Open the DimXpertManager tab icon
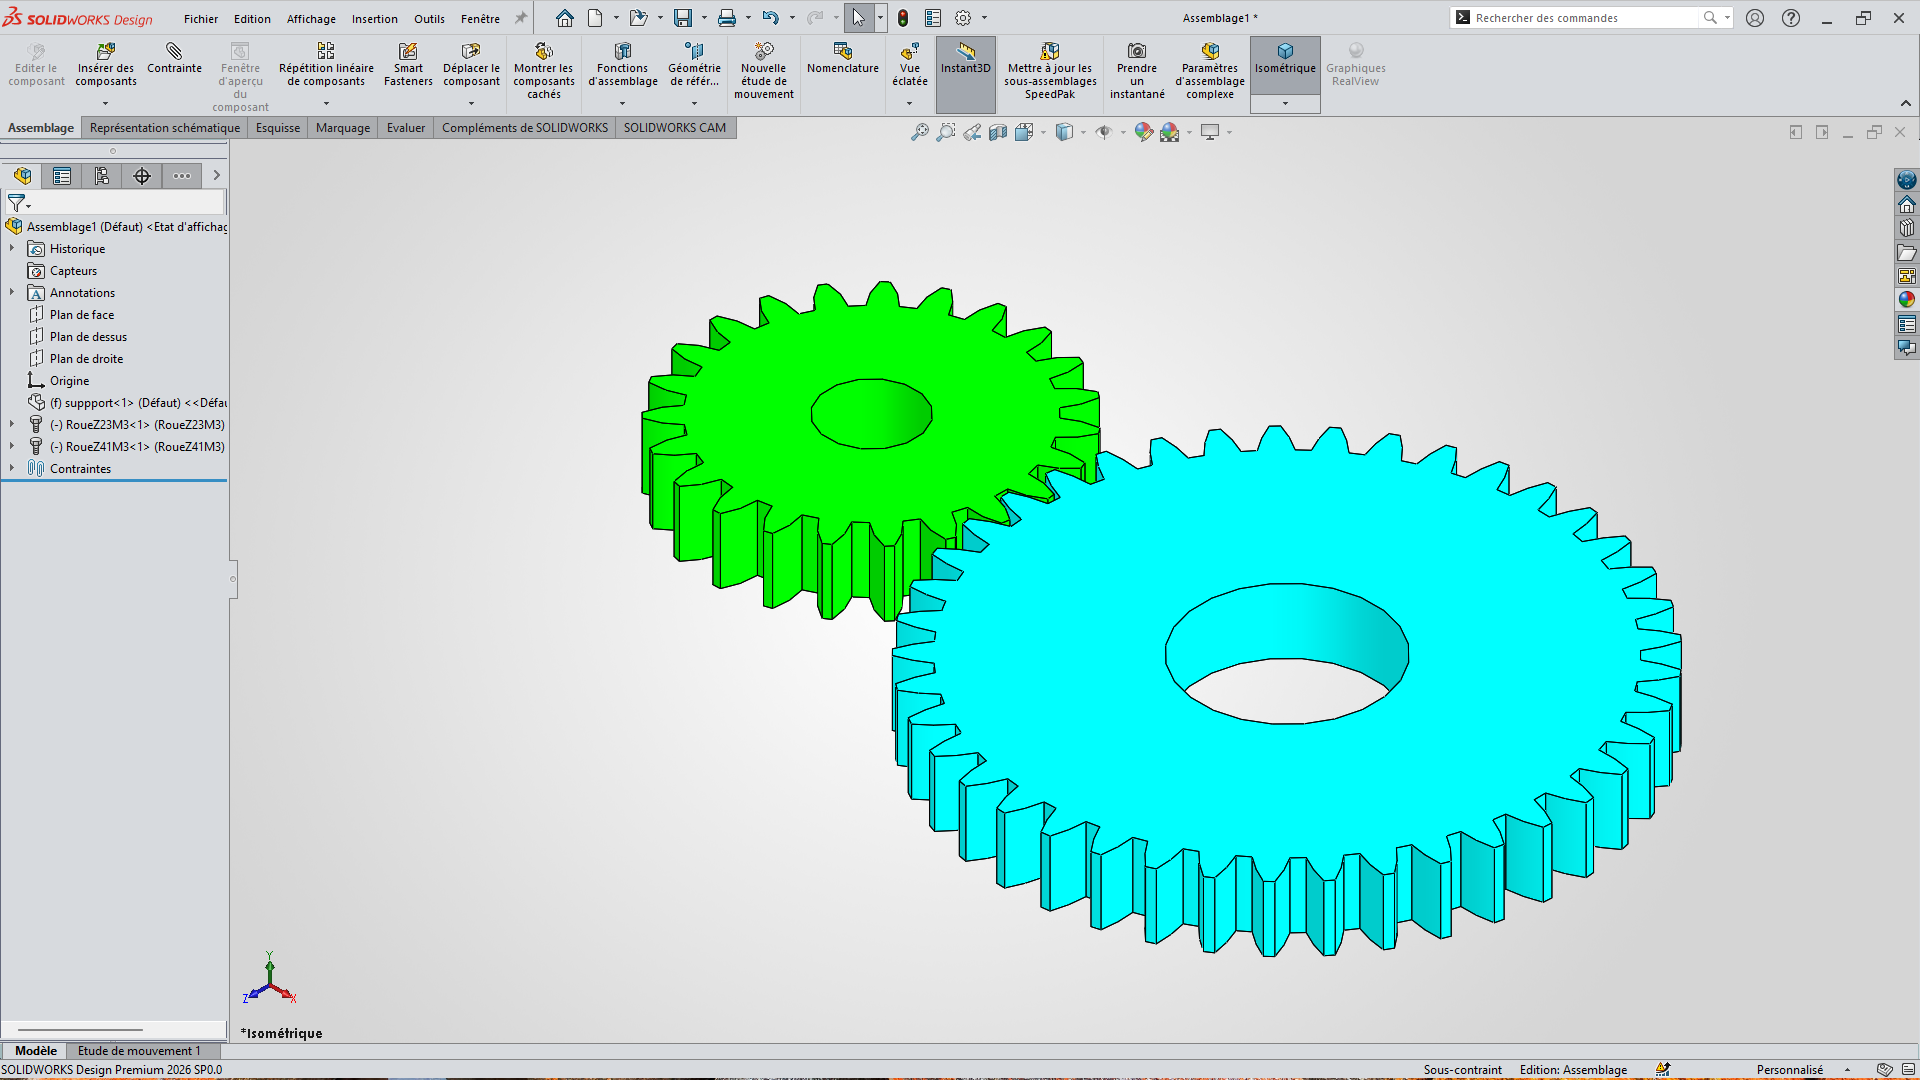This screenshot has width=1920, height=1080. point(142,176)
